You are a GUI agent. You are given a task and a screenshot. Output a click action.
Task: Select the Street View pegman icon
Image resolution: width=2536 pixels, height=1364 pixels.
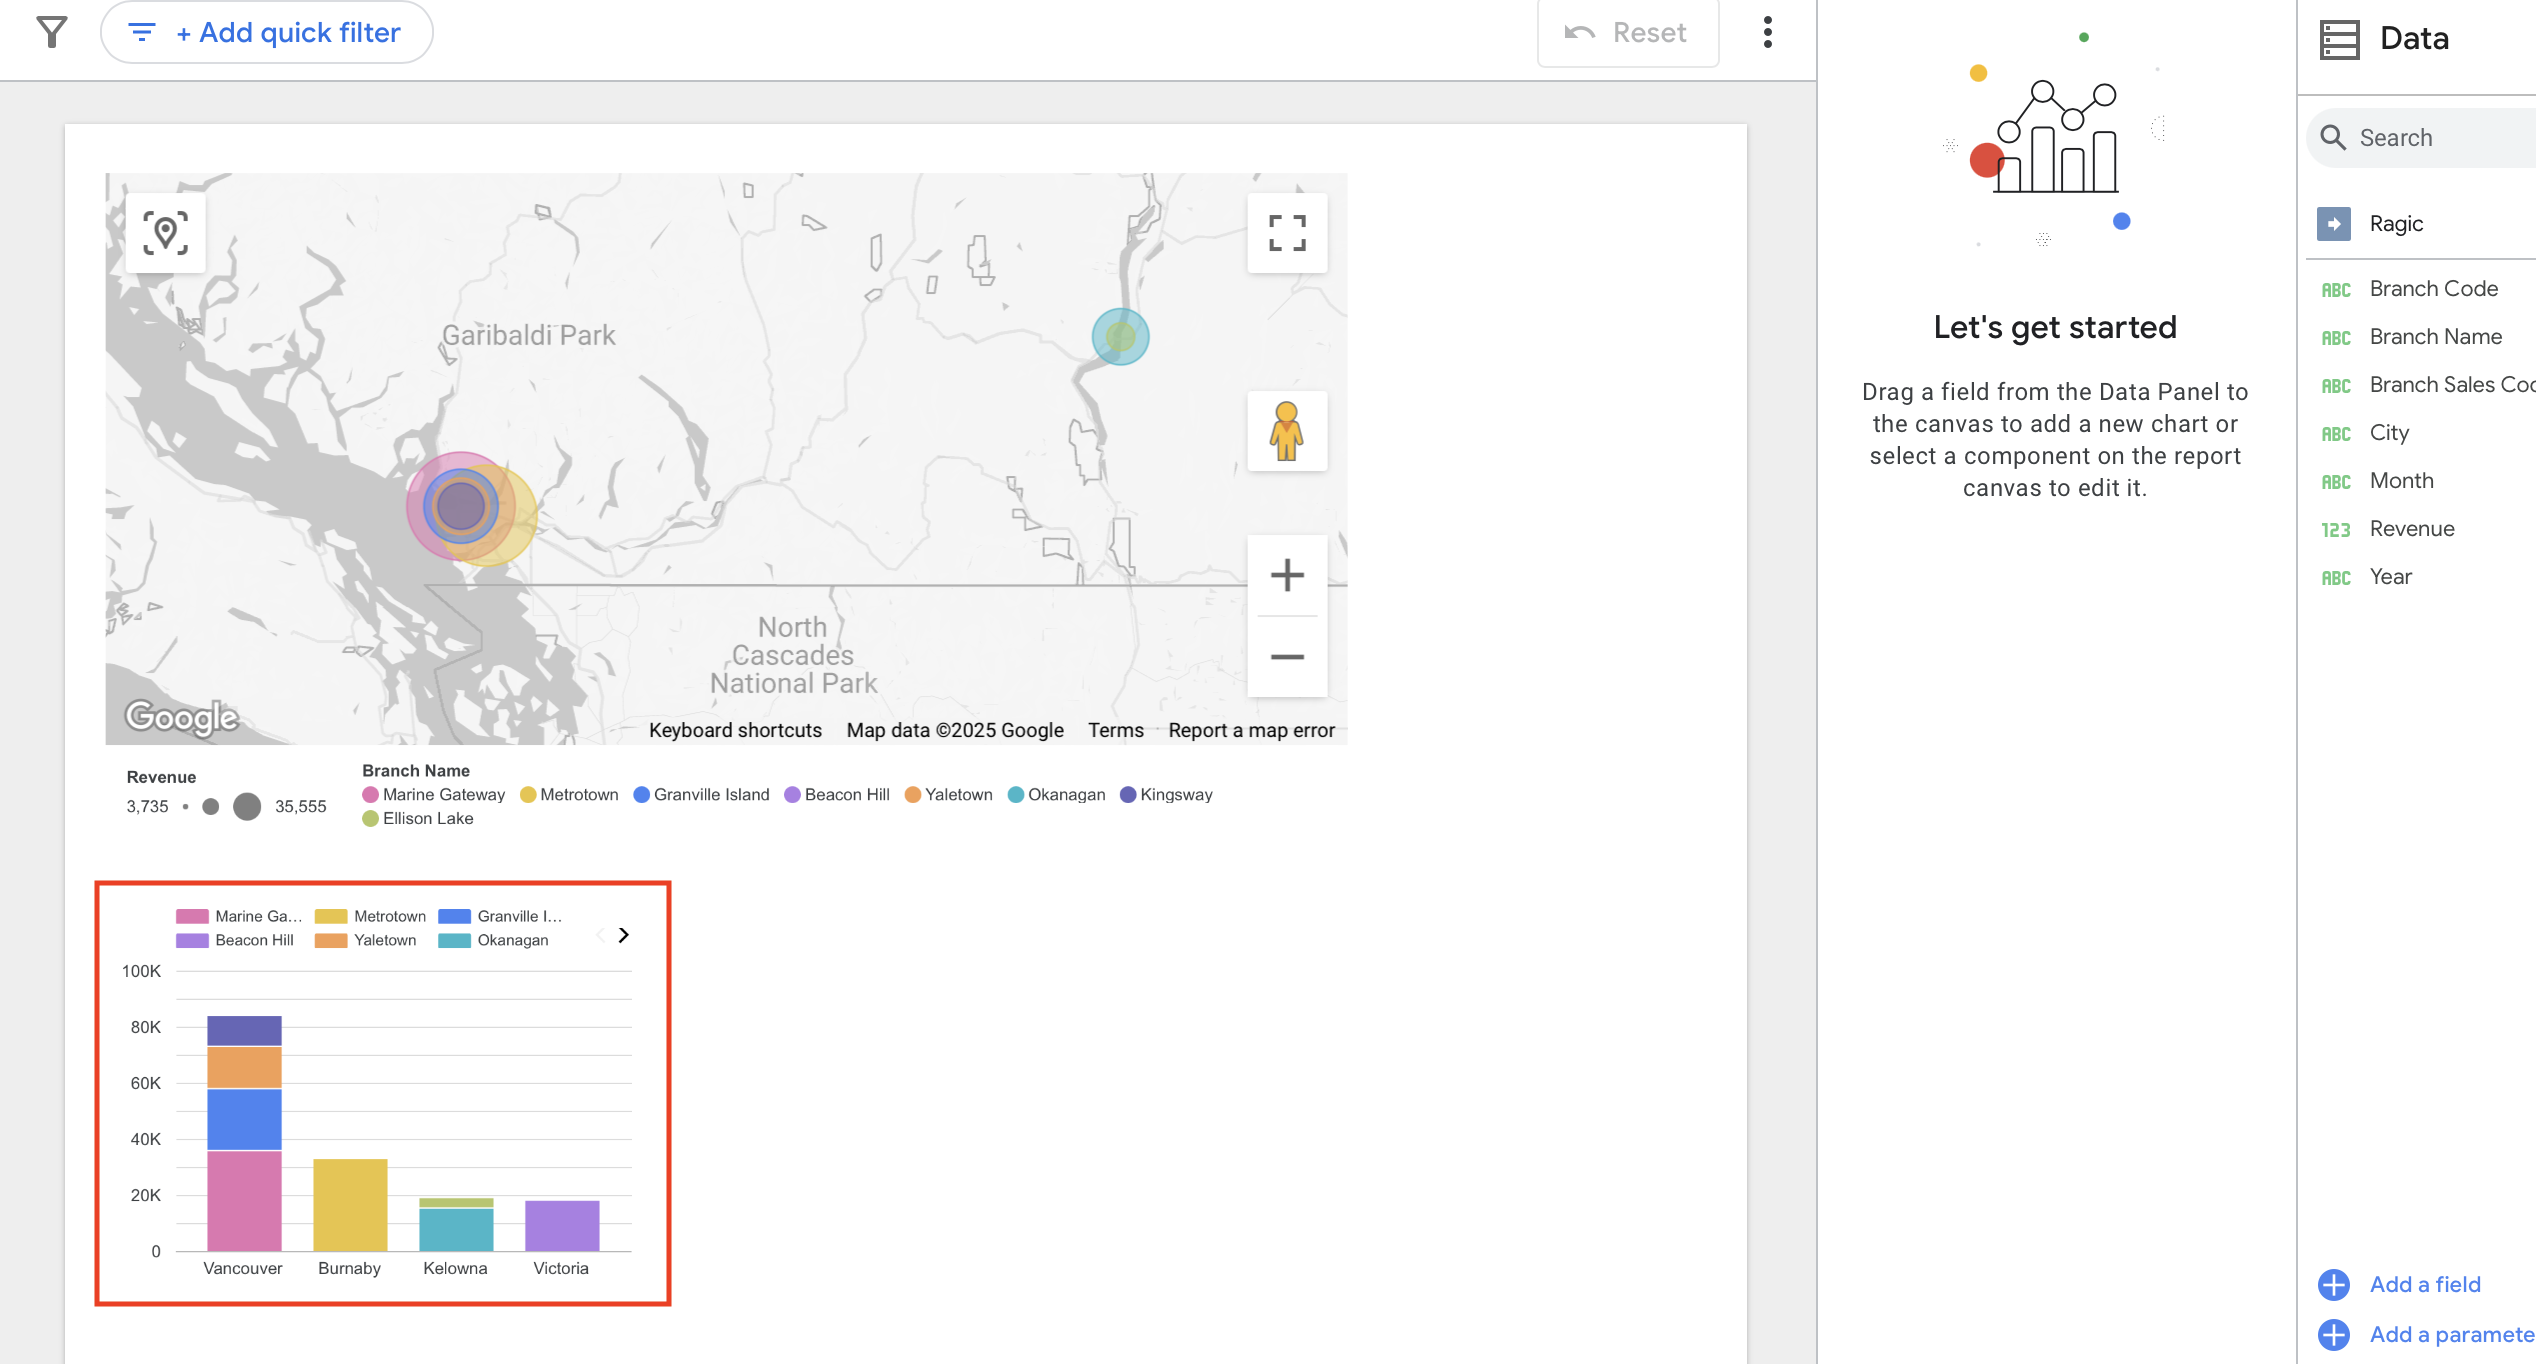coord(1287,431)
